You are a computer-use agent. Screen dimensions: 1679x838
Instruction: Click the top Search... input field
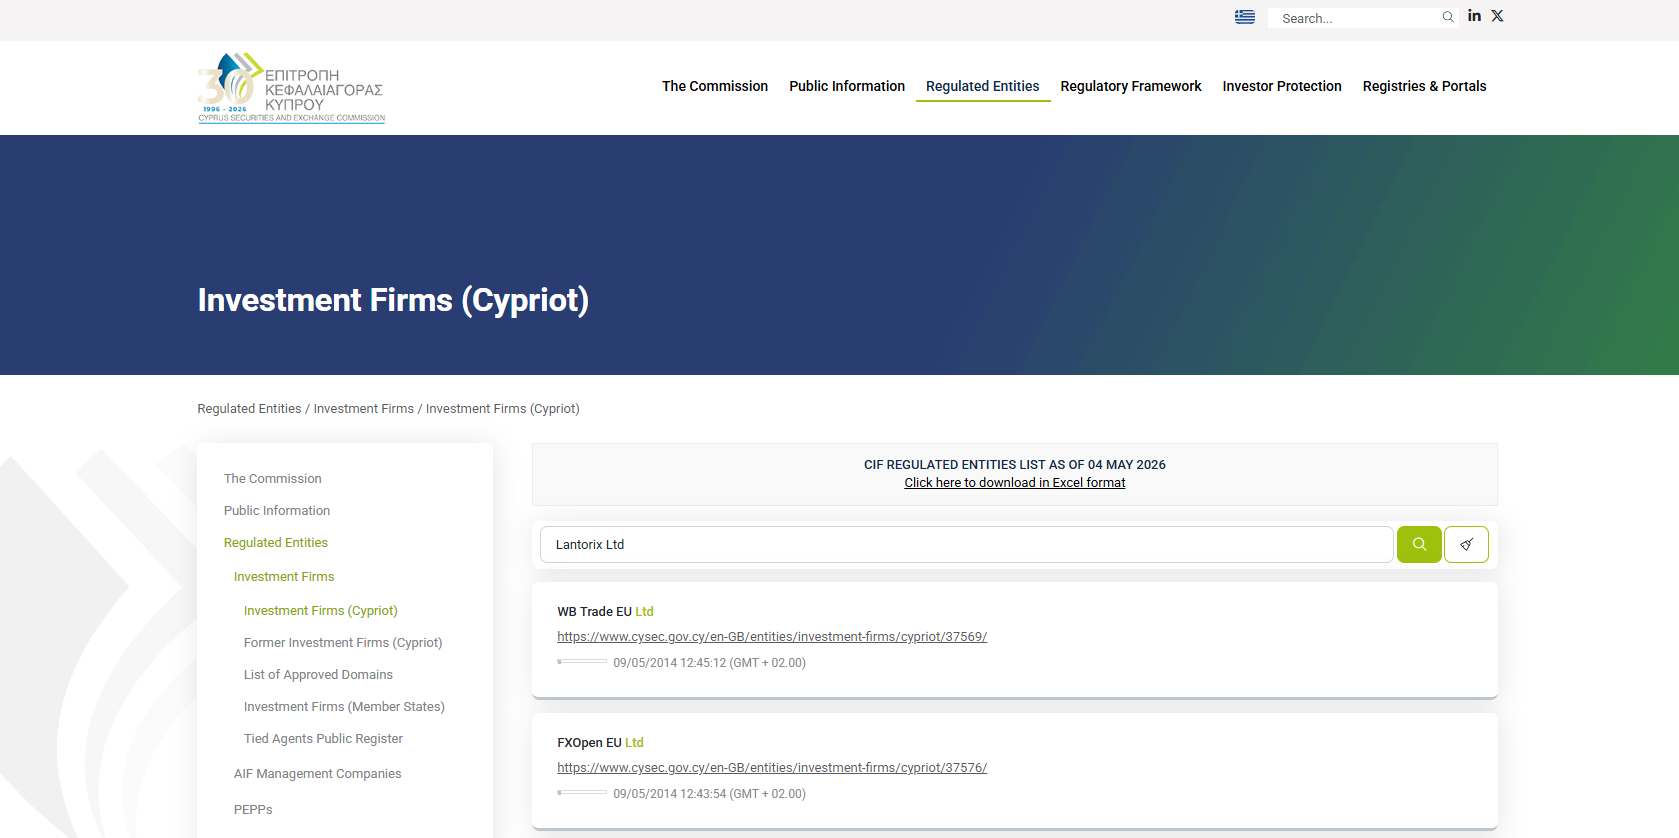1355,18
